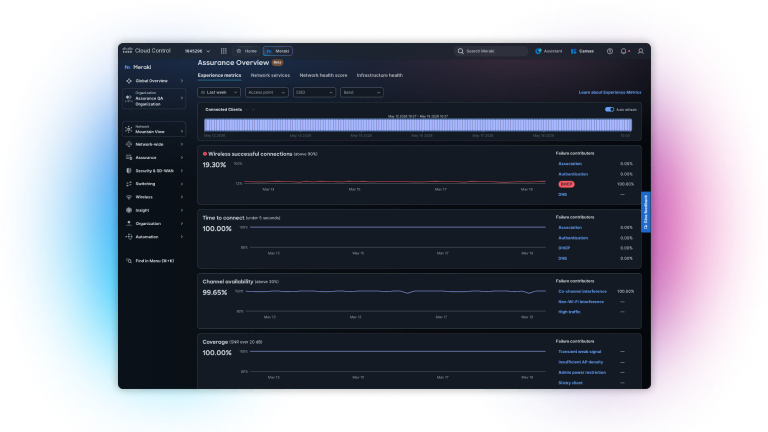Open the Access point filter dropdown

click(266, 92)
